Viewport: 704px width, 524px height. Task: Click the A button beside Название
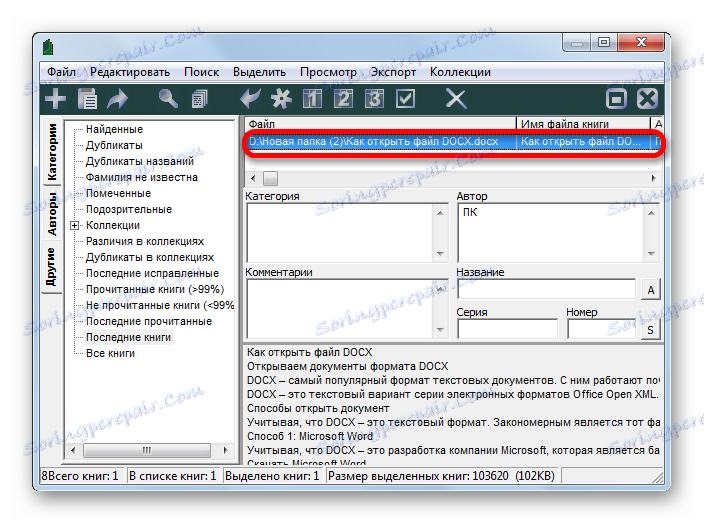pos(651,290)
